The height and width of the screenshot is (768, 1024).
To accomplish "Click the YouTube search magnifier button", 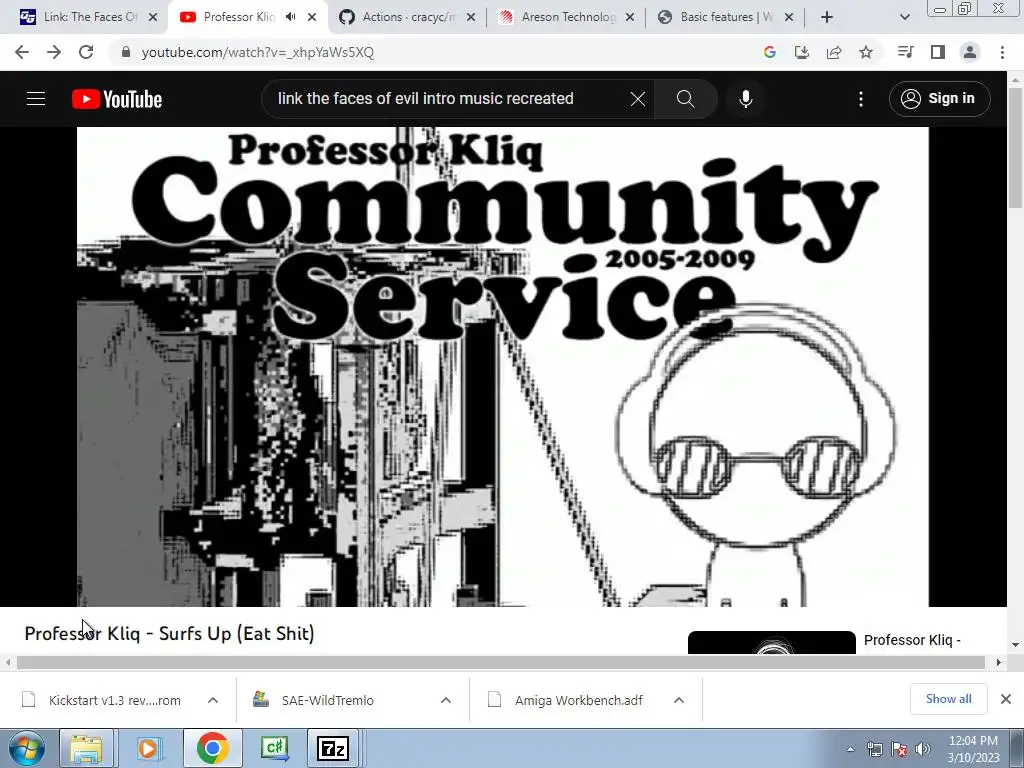I will [686, 99].
